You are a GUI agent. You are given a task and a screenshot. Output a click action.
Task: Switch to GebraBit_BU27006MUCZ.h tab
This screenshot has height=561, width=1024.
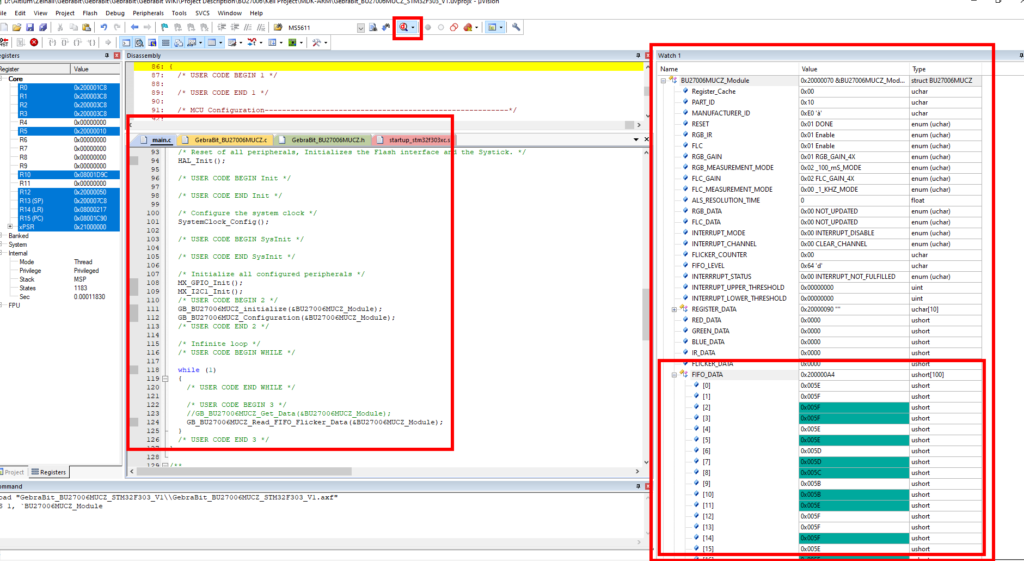pos(323,140)
